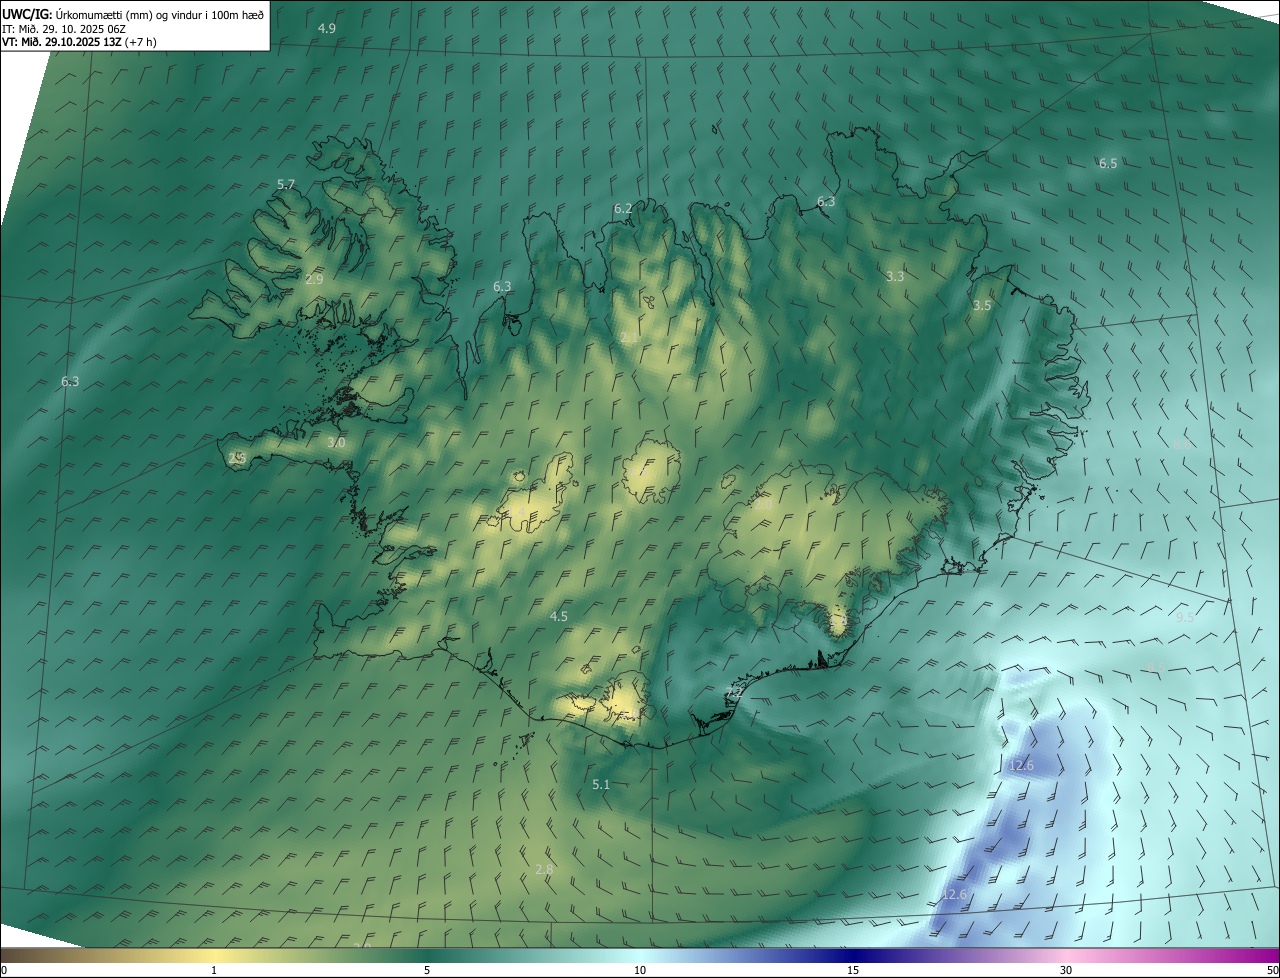Pick the 6.2 value label on the map
Screen dimensions: 1280x978
pos(623,209)
